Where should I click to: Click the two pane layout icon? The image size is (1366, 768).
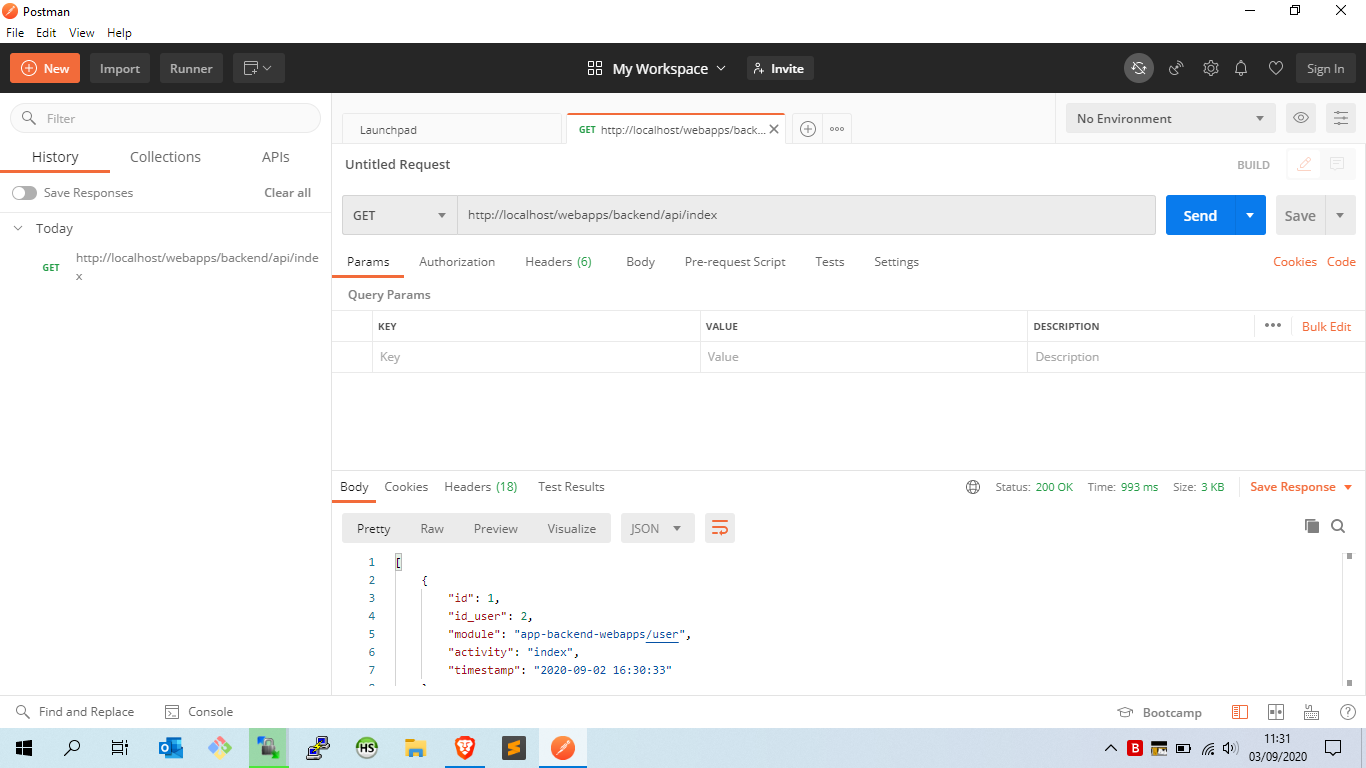(x=1275, y=712)
